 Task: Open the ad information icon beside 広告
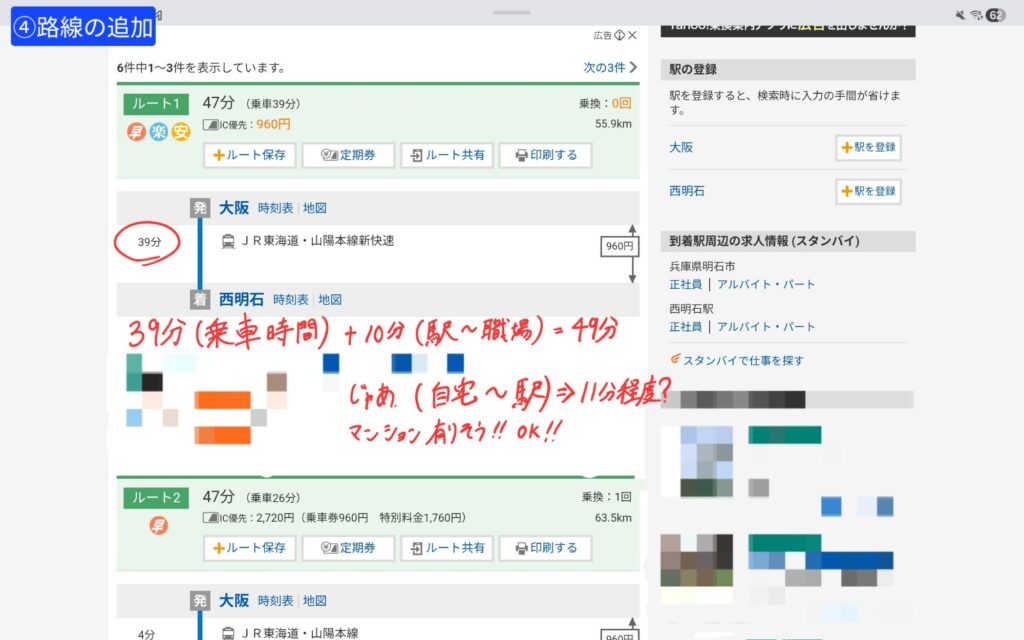pos(619,35)
